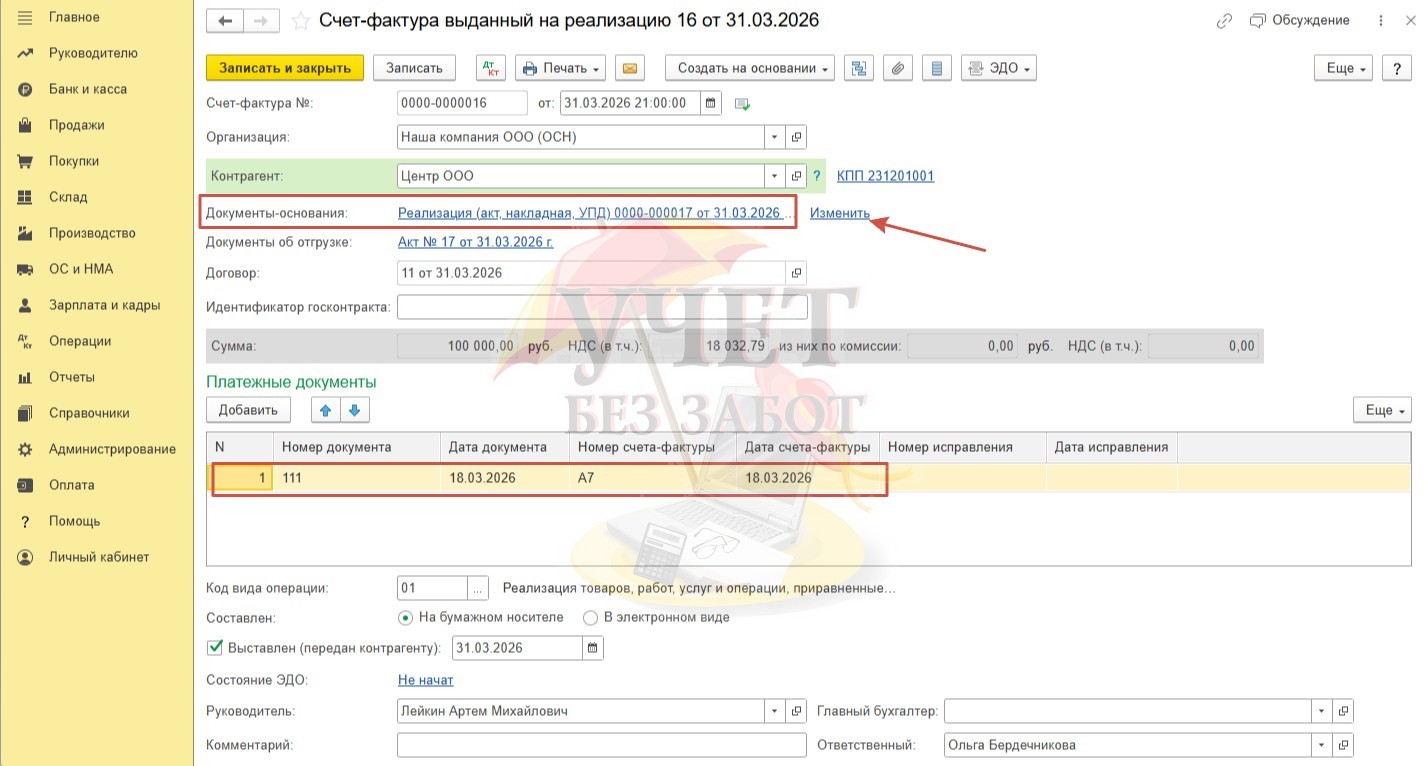Viewport: 1428px width, 766px height.
Task: Open the Продажи section in sidebar
Action: point(76,125)
